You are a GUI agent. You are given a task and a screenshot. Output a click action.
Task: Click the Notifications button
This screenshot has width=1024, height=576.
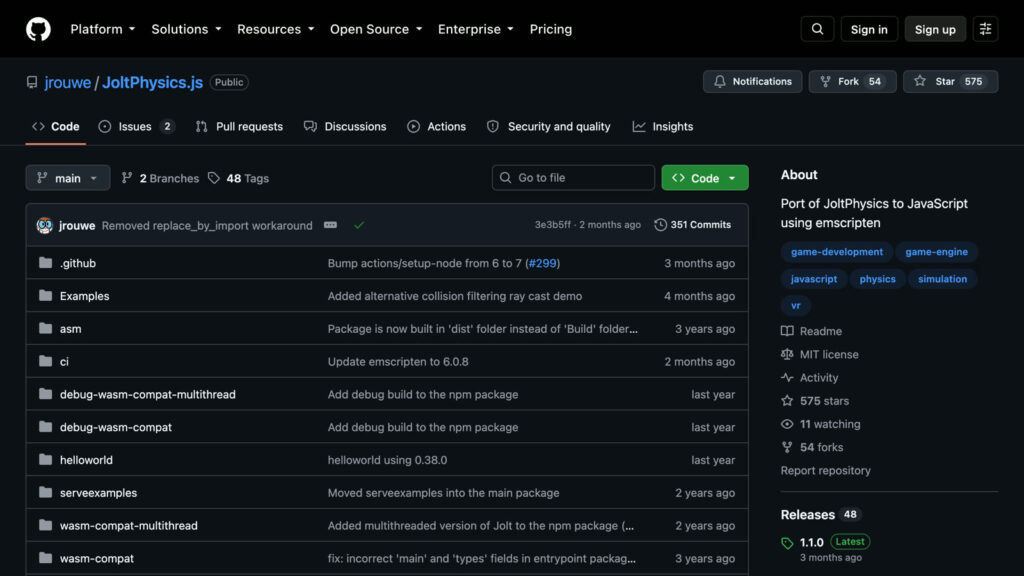click(x=752, y=82)
